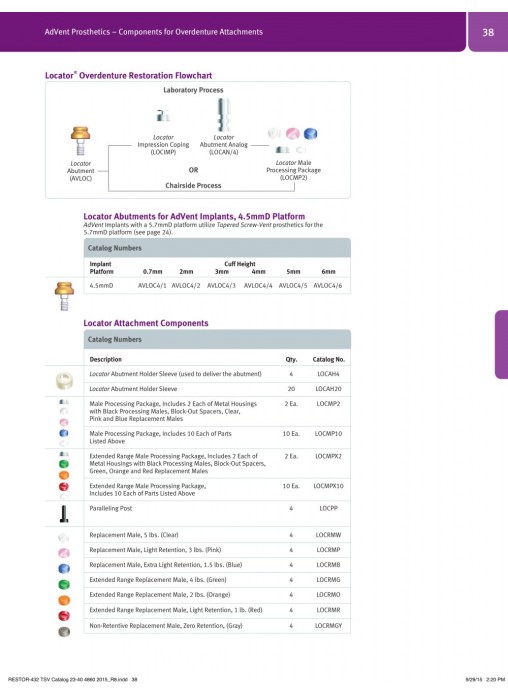508x696 pixels.
Task: Click the Locator Abutment Analog image
Action: click(223, 115)
